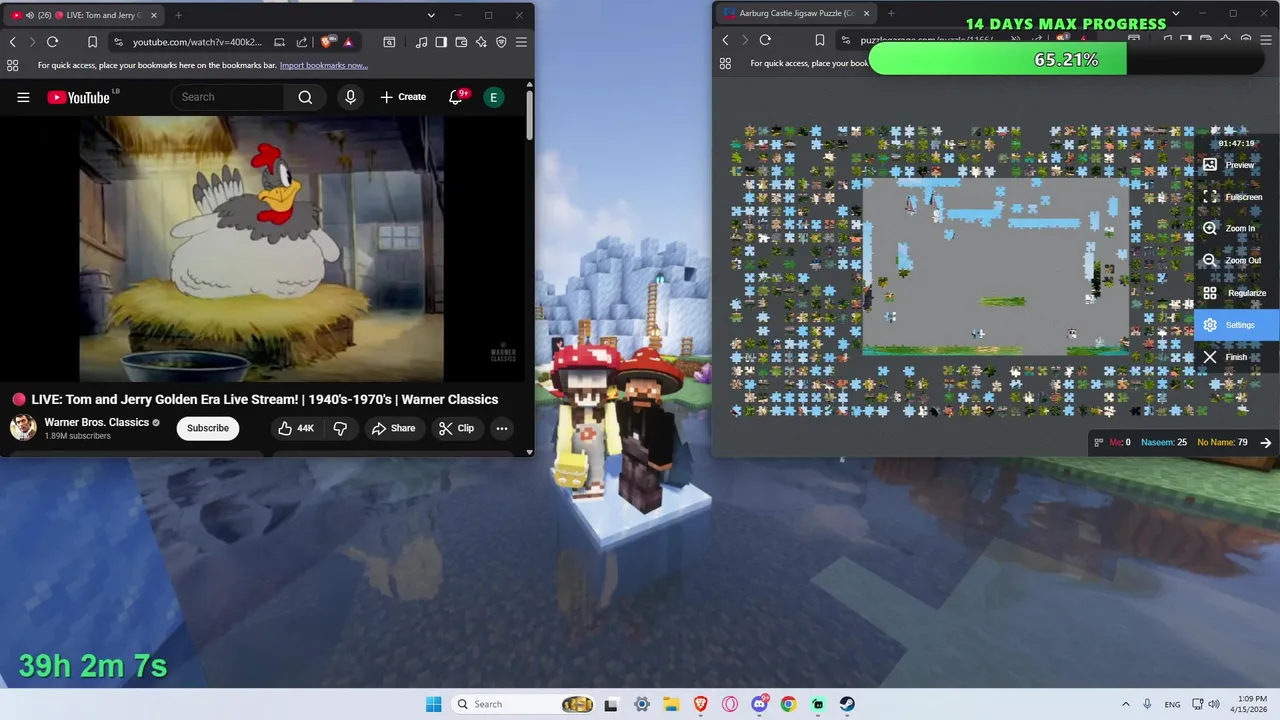Open a new tab in the puzzle window
Viewport: 1280px width, 720px height.
(x=890, y=13)
